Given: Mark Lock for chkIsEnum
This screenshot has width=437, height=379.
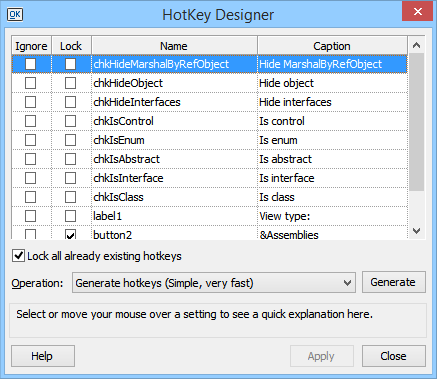Looking at the screenshot, I should pos(70,140).
